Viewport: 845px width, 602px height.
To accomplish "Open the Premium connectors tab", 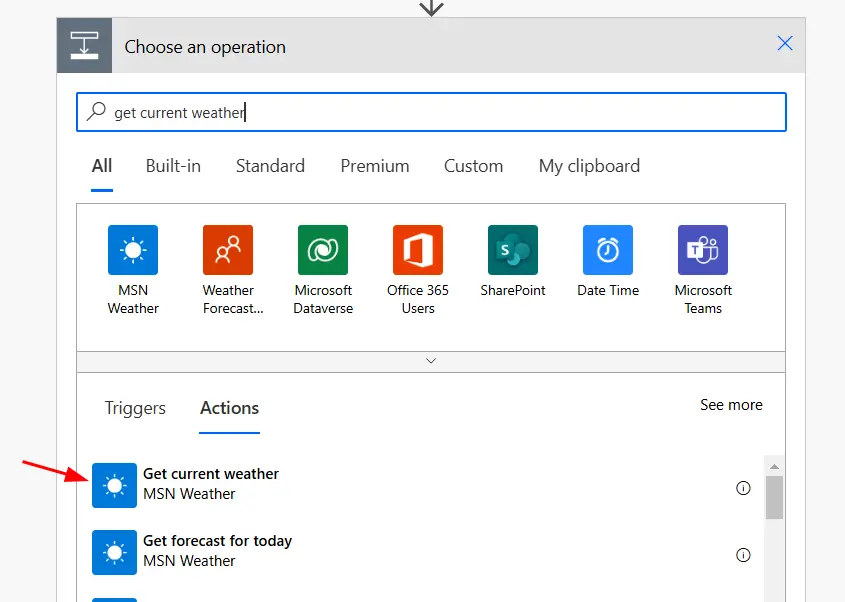I will point(375,166).
